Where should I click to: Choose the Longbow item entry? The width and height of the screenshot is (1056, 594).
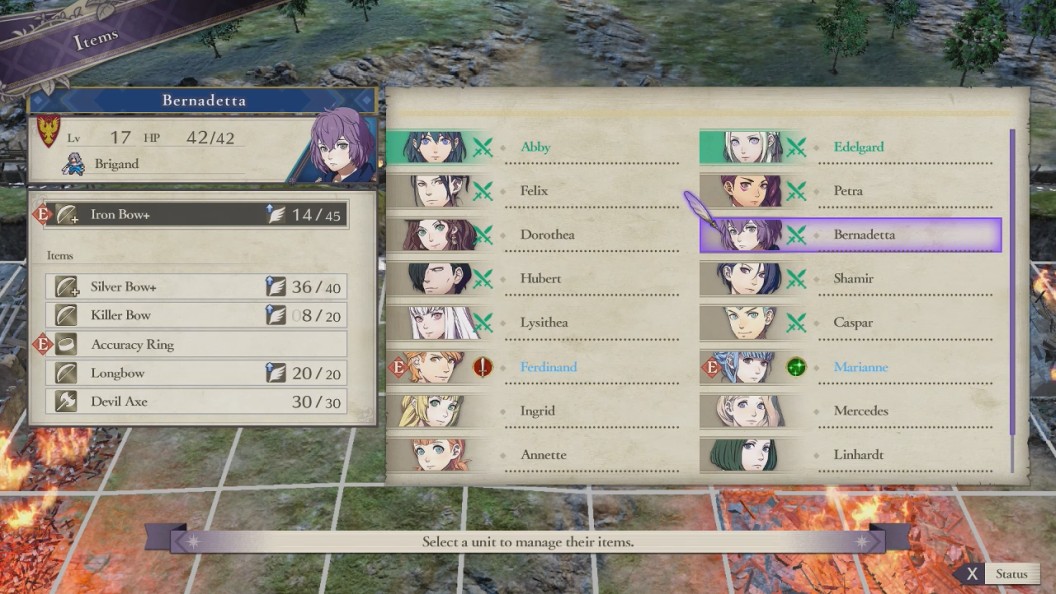(196, 373)
